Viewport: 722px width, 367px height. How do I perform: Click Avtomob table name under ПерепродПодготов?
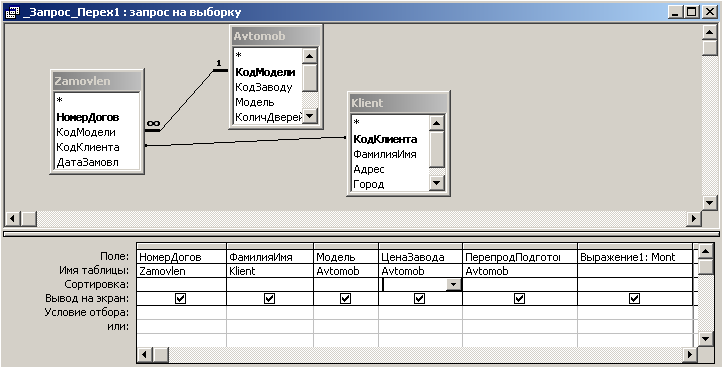520,271
